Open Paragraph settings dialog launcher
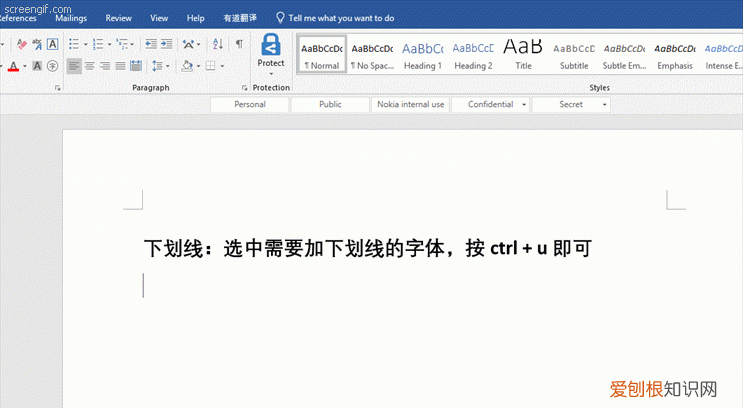The width and height of the screenshot is (743, 408). [x=245, y=88]
